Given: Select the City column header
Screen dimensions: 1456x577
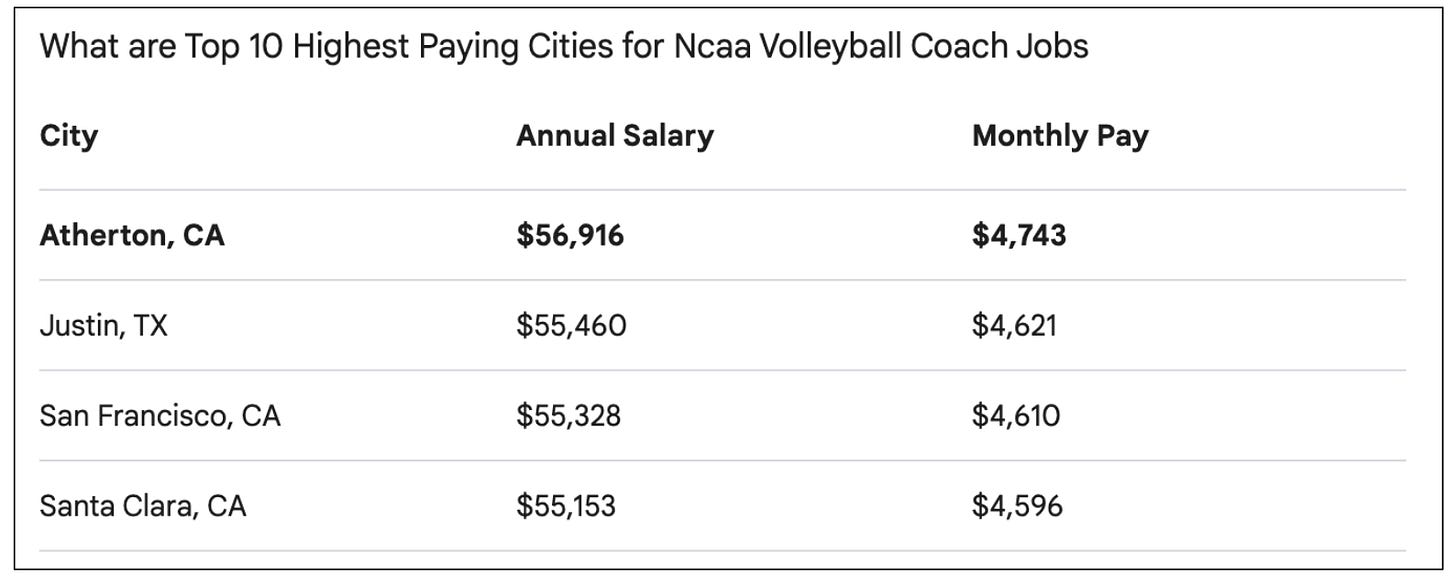Looking at the screenshot, I should click(69, 137).
